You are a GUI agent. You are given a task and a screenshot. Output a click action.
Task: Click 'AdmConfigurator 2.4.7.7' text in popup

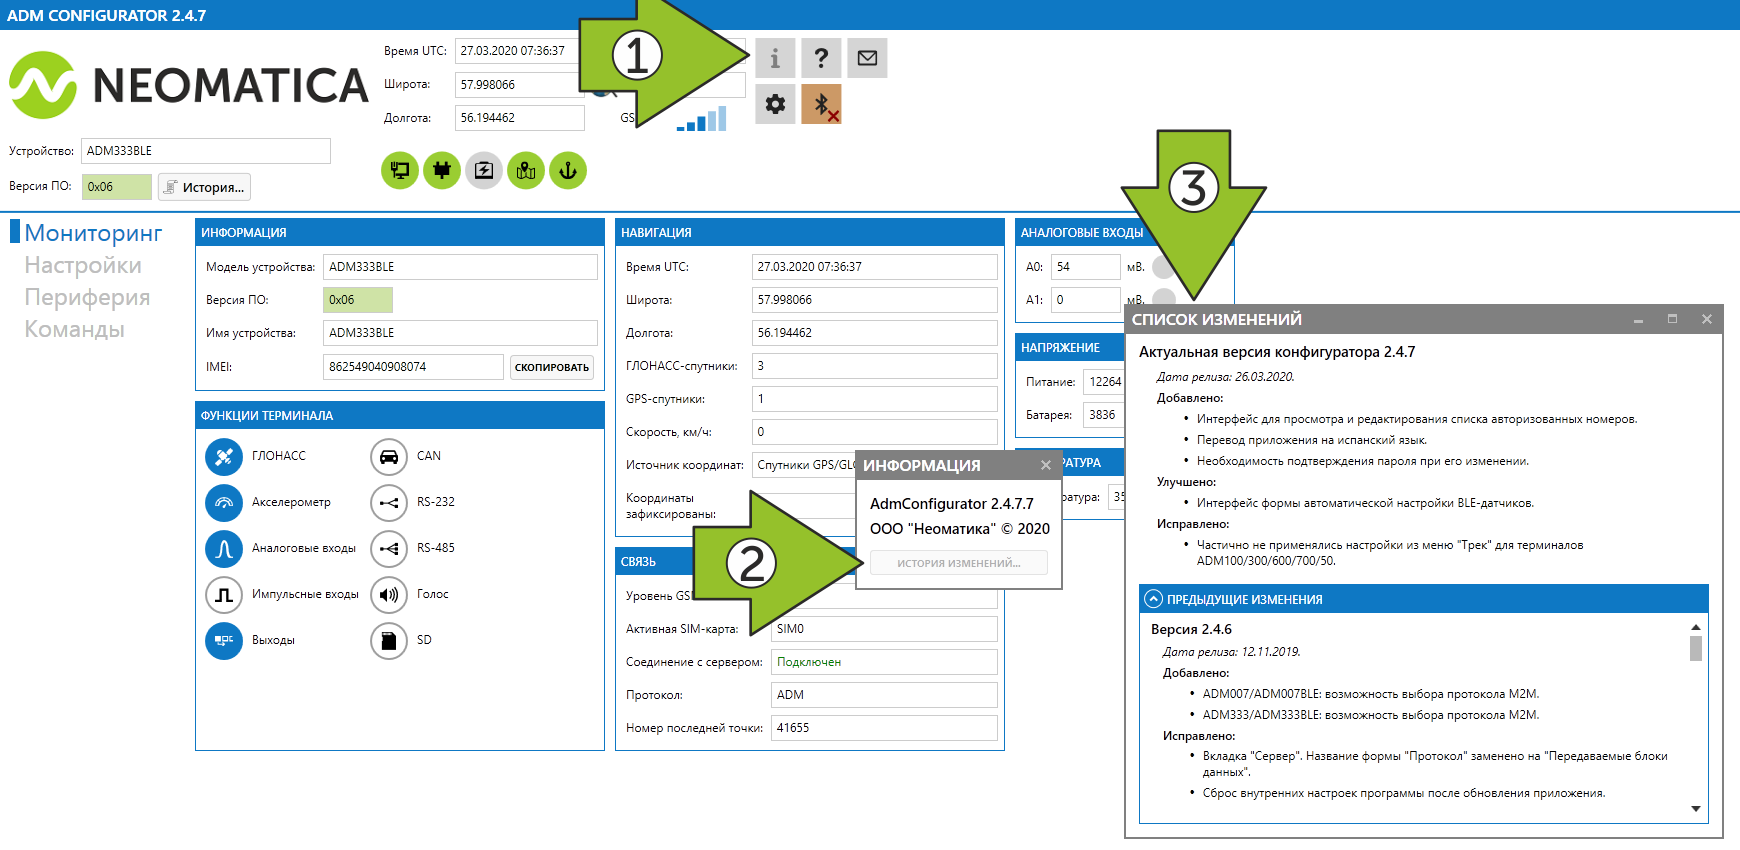click(x=952, y=504)
